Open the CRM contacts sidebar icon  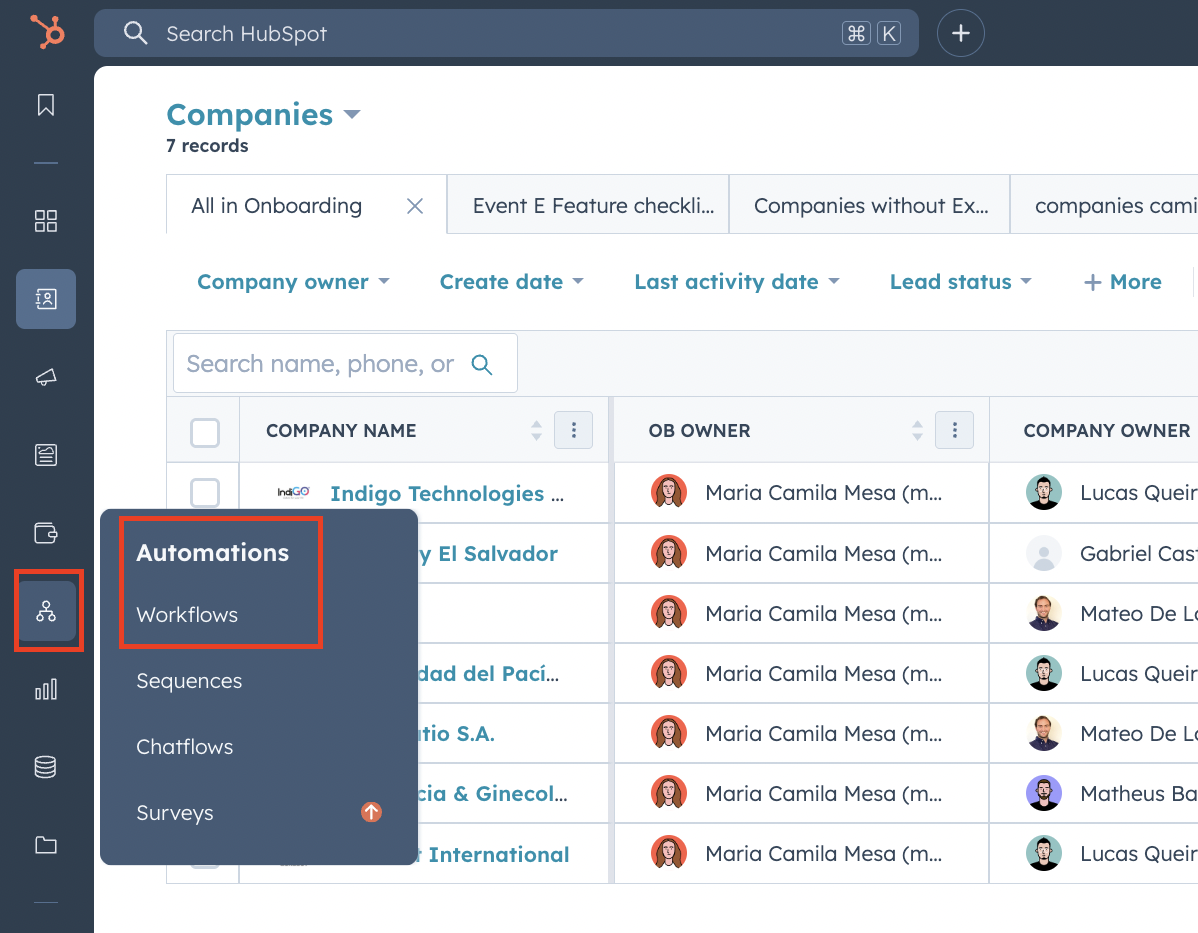46,299
